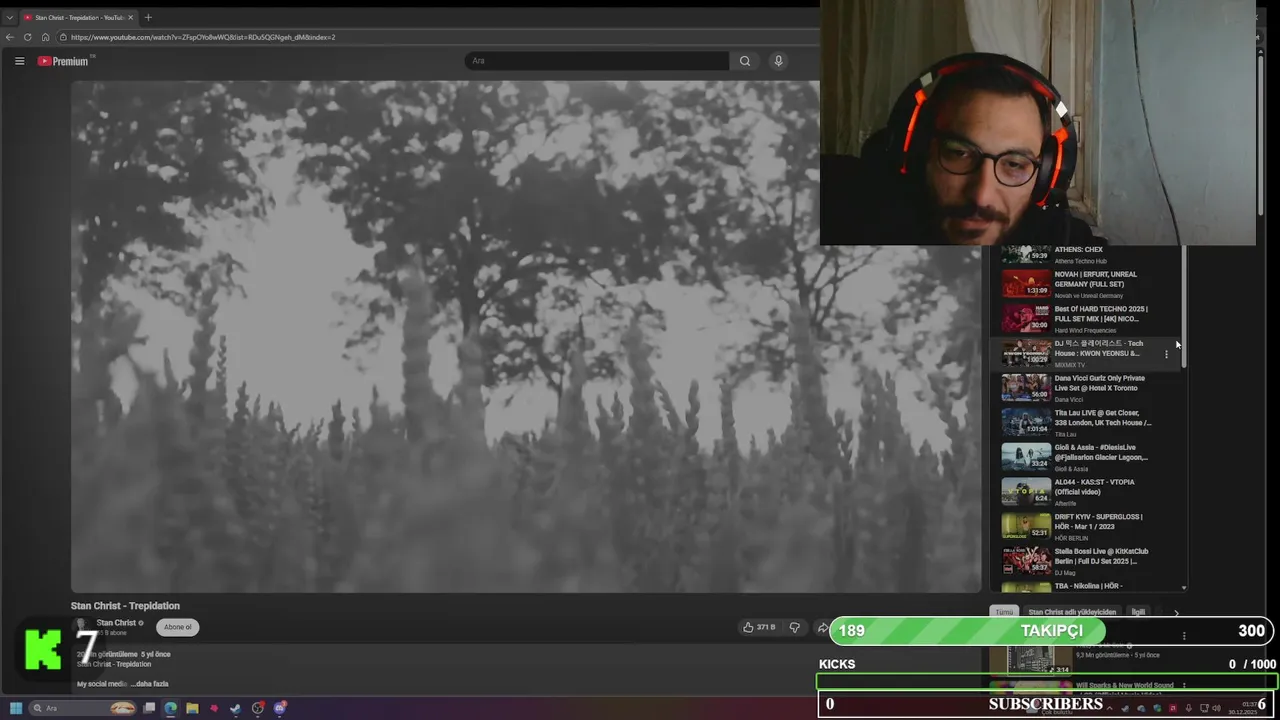The height and width of the screenshot is (720, 1280).
Task: Play AL044 - KAS:ST - VTOPIA video
Action: tap(1094, 487)
